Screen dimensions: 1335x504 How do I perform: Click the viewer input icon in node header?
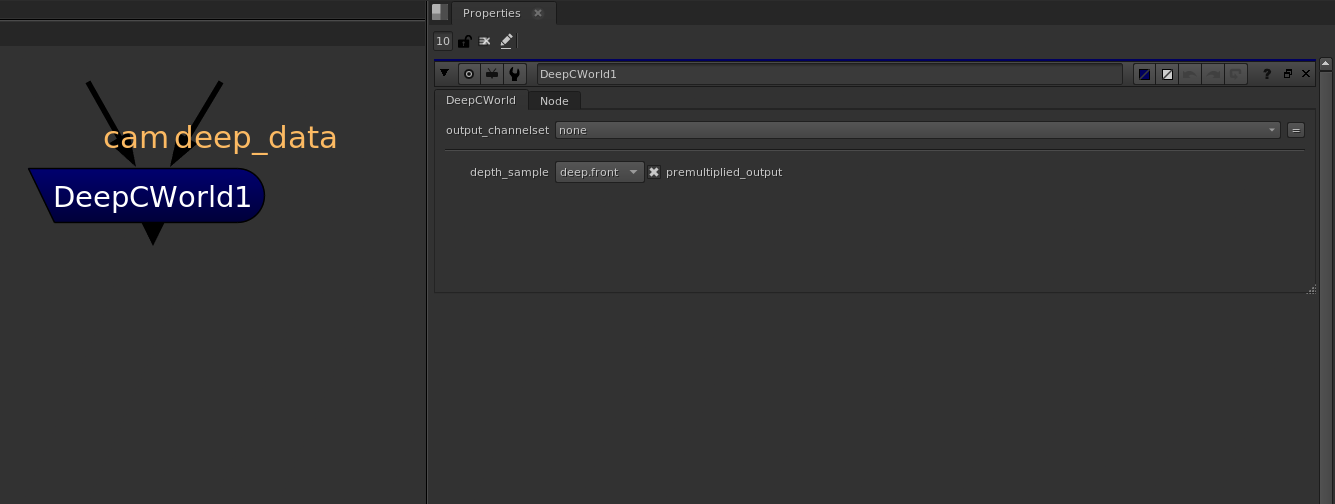[x=491, y=74]
